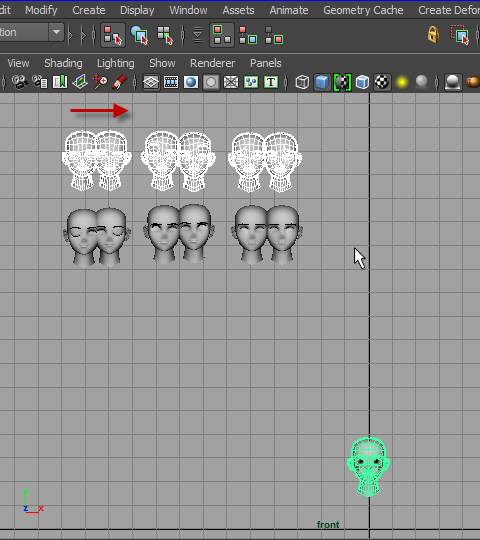Toggle the film gate icon

pyautogui.click(x=171, y=82)
